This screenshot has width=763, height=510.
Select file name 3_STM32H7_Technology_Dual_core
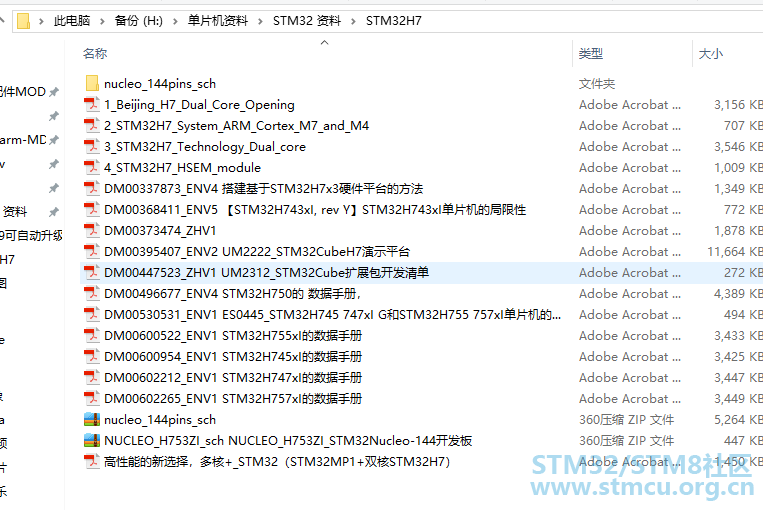(205, 146)
